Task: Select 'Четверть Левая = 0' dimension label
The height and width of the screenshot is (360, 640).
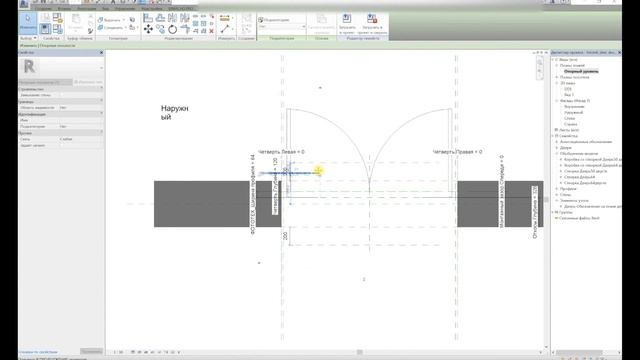Action: [x=281, y=152]
